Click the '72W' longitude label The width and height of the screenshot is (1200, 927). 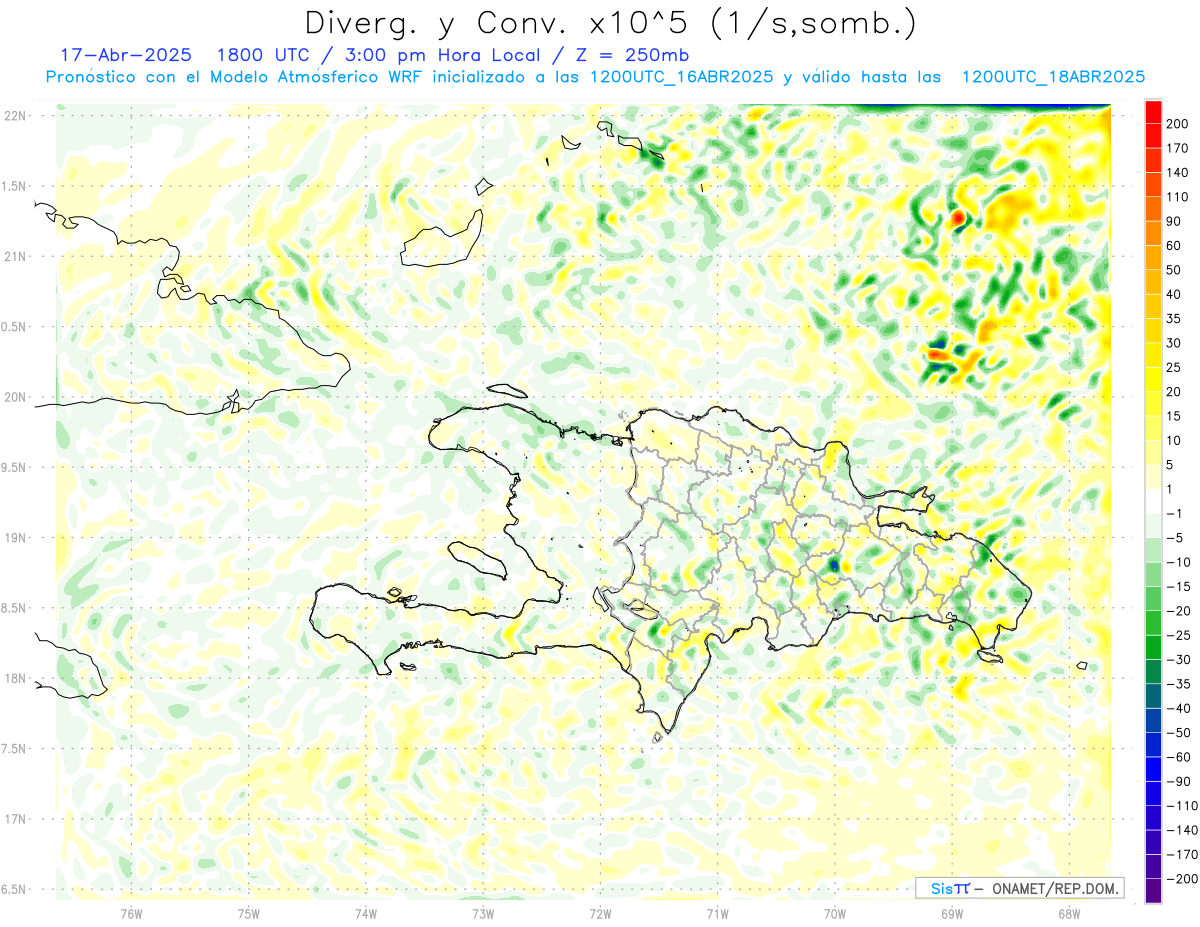[600, 913]
